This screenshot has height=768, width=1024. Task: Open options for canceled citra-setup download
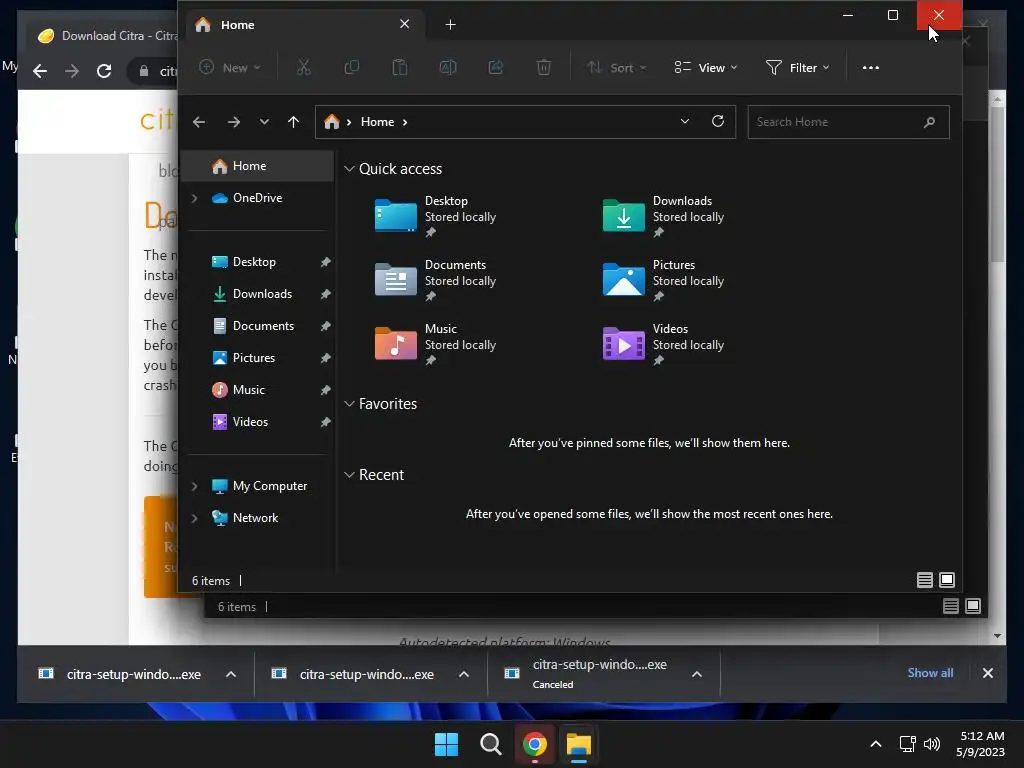pos(697,674)
